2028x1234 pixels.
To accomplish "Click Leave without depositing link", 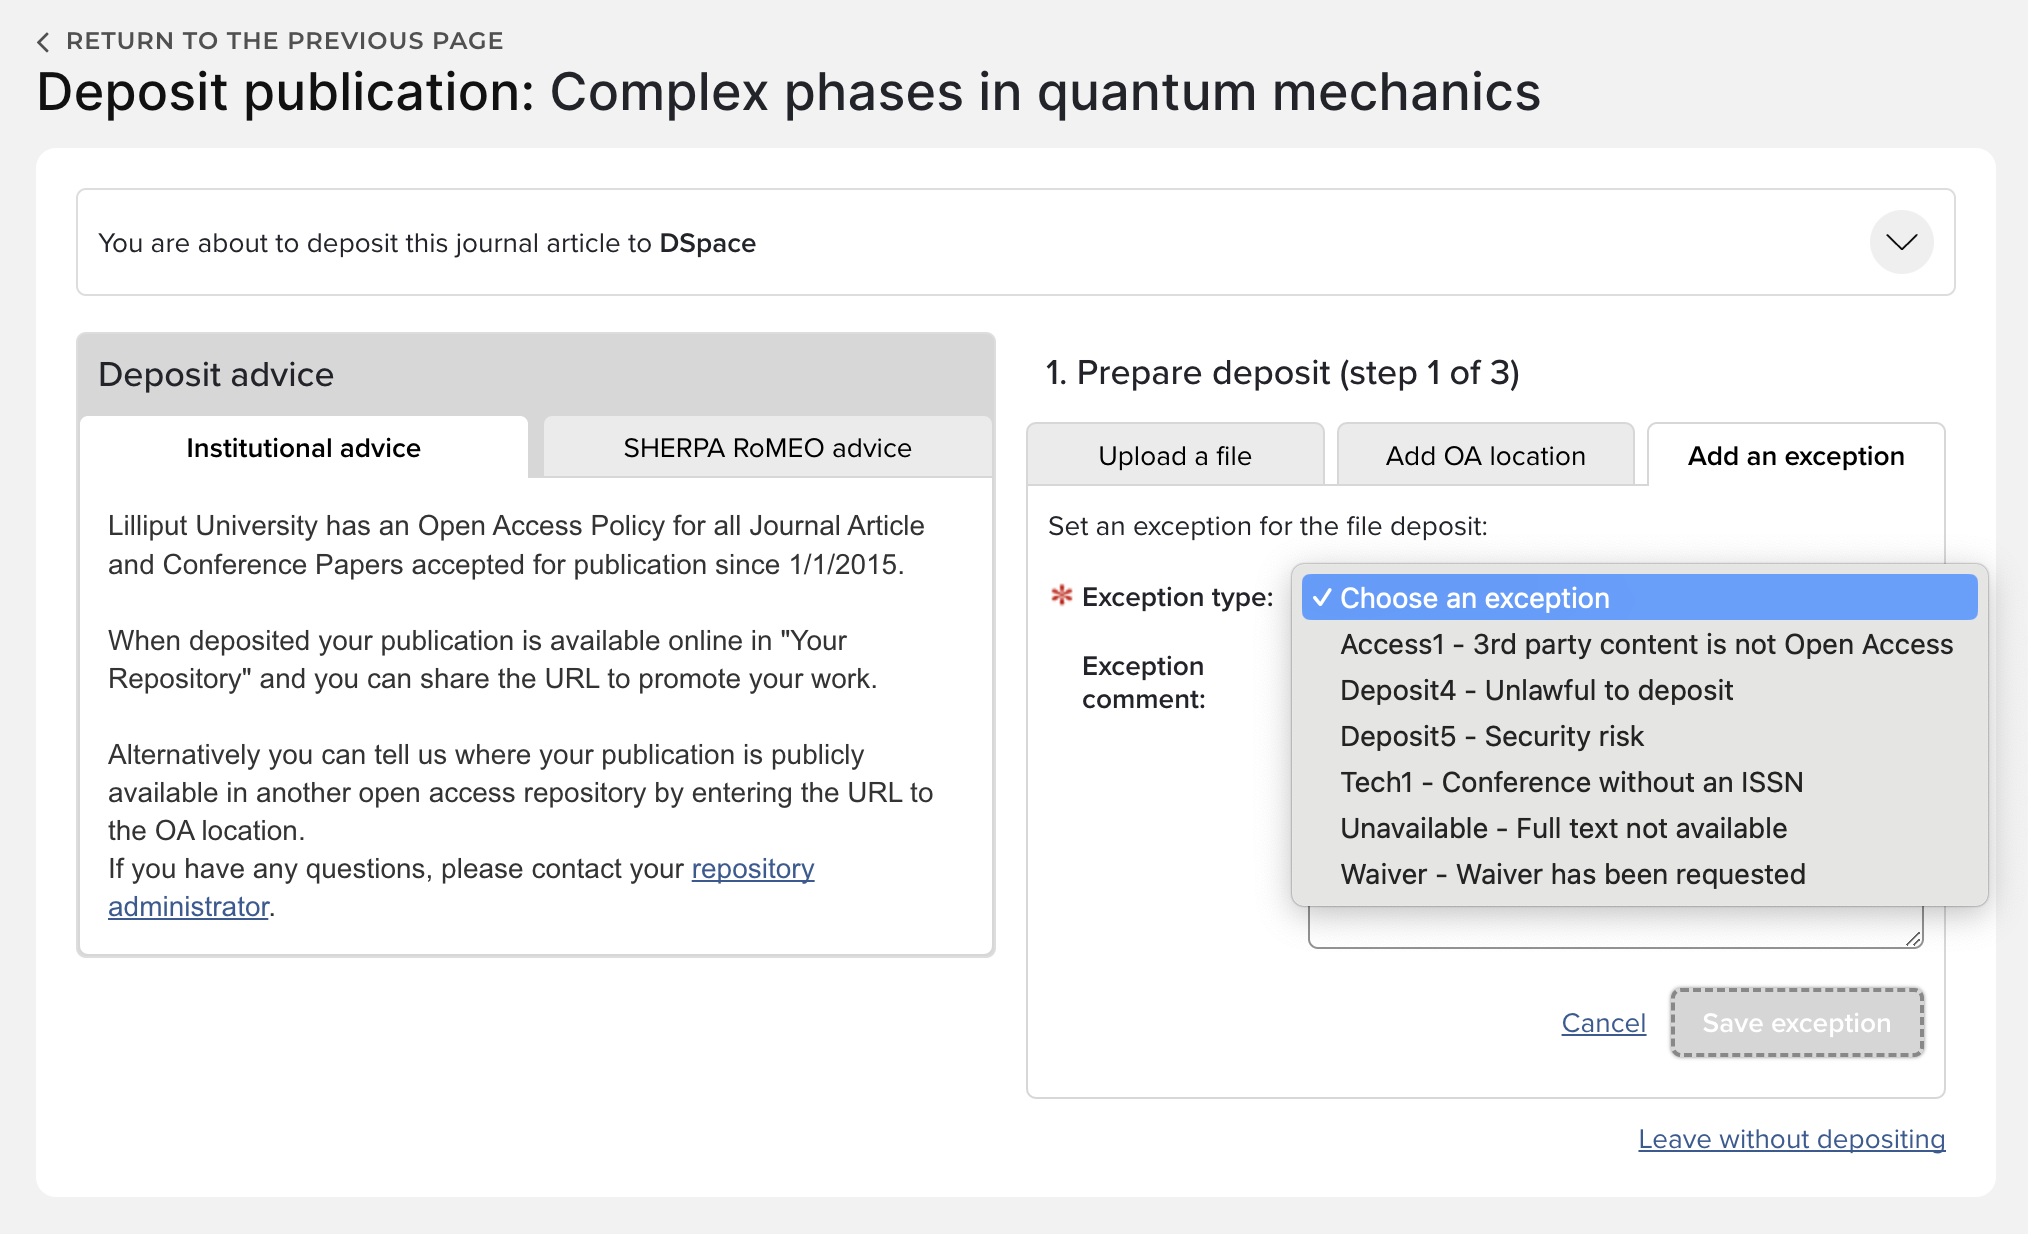I will point(1791,1139).
